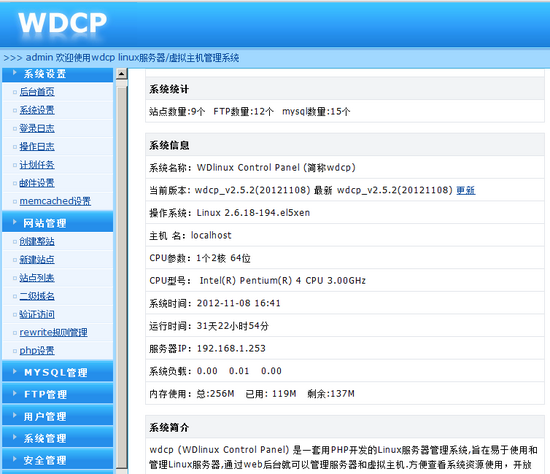Screen dimensions: 550x474
Task: Open memcached设置 link
Action: click(x=55, y=201)
